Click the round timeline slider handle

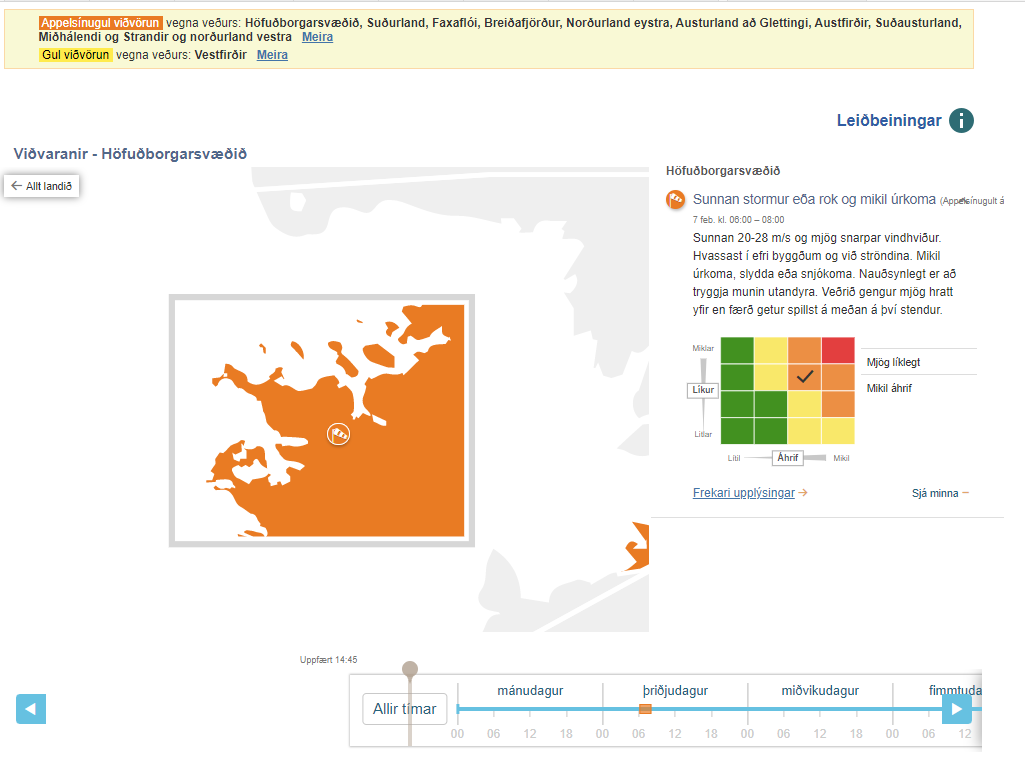click(x=410, y=669)
